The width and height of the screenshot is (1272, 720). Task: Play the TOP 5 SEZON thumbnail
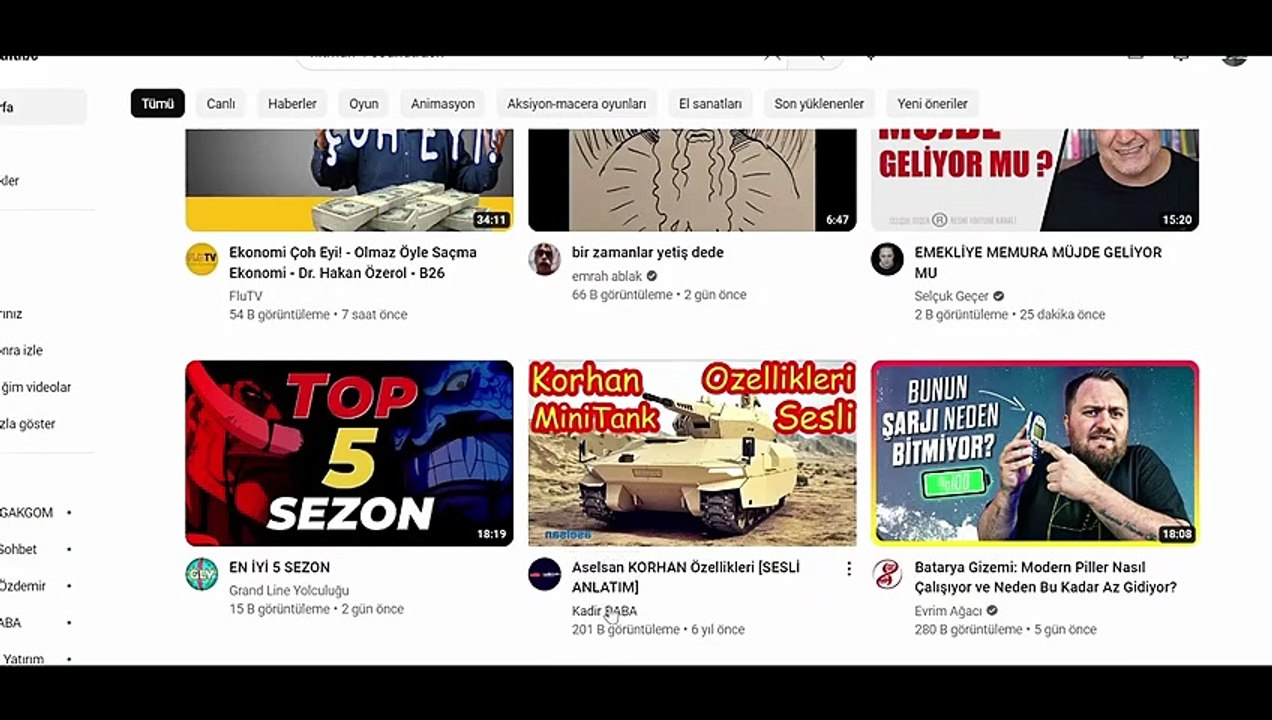click(349, 453)
